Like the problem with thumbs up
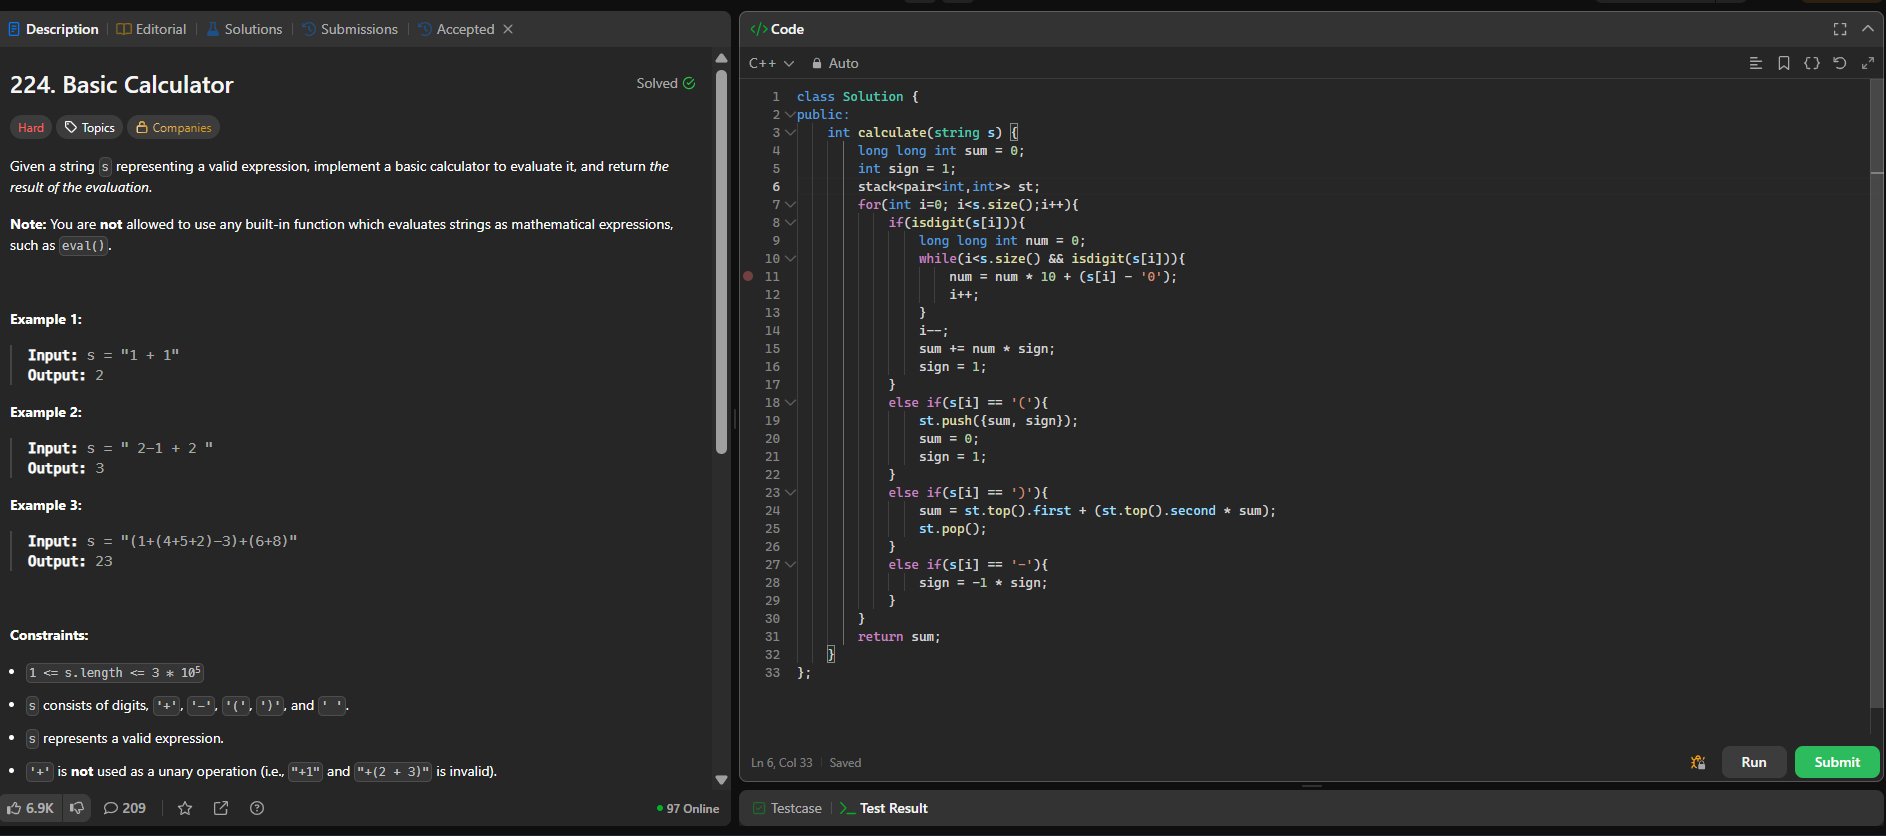 (x=31, y=808)
